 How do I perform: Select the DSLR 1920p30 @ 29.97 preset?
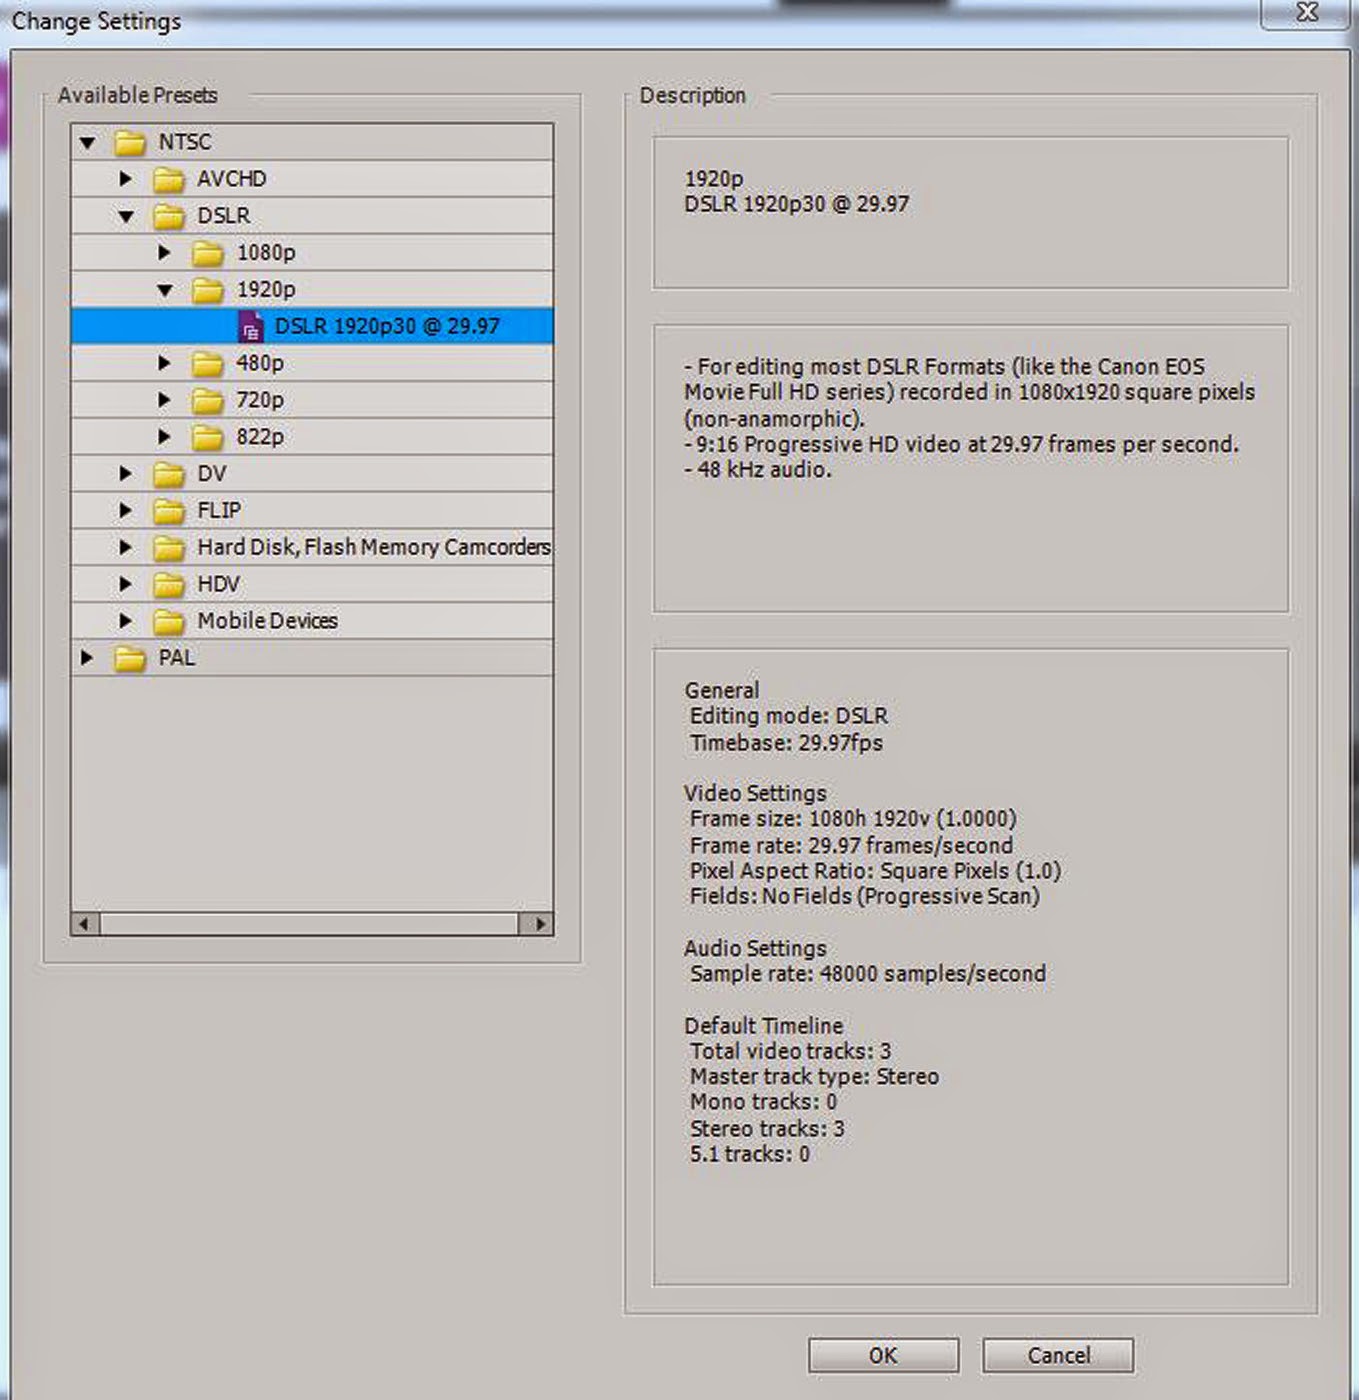387,326
